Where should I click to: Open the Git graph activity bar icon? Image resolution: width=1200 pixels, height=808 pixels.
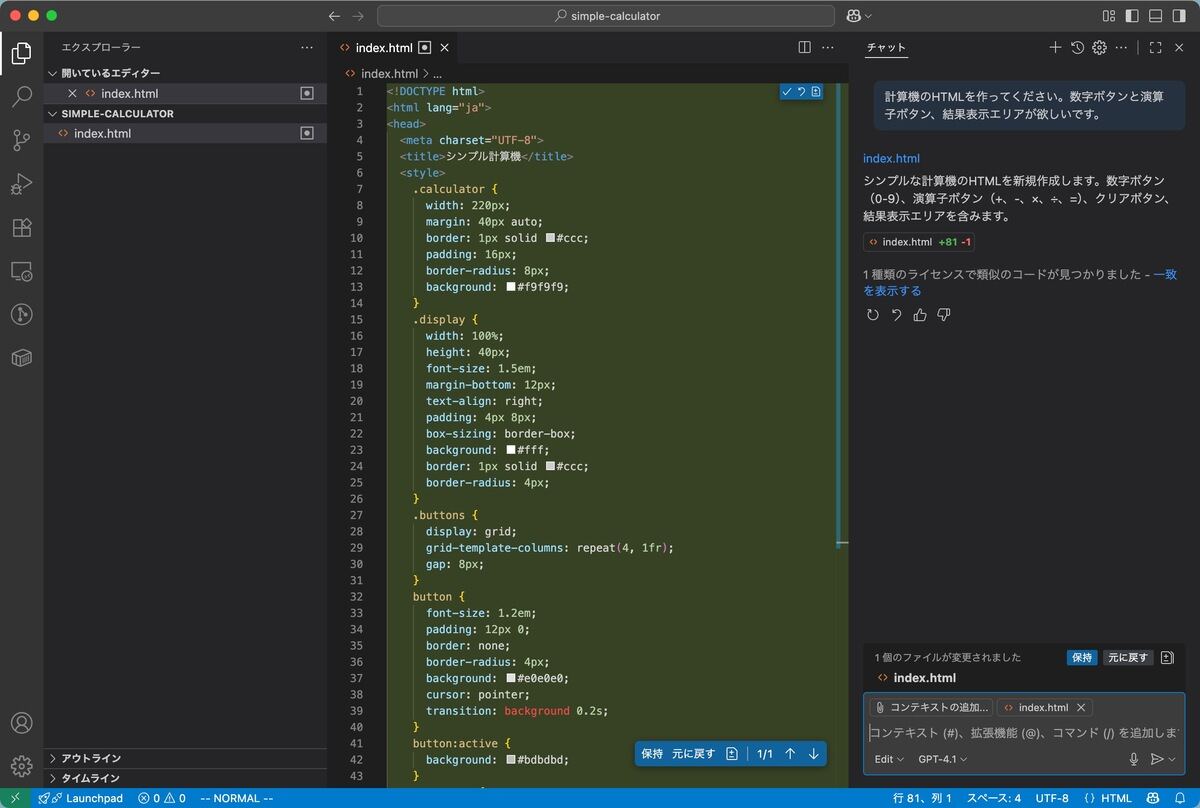click(21, 314)
